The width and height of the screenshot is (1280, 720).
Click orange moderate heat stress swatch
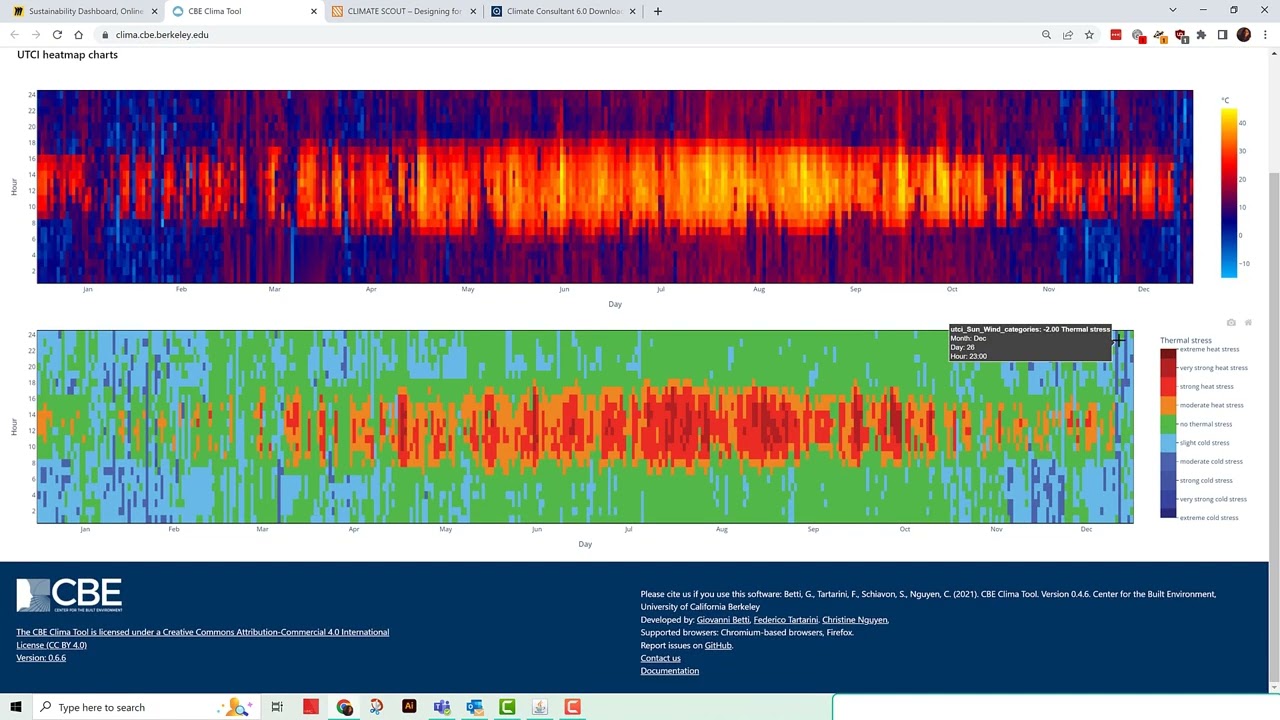1168,405
